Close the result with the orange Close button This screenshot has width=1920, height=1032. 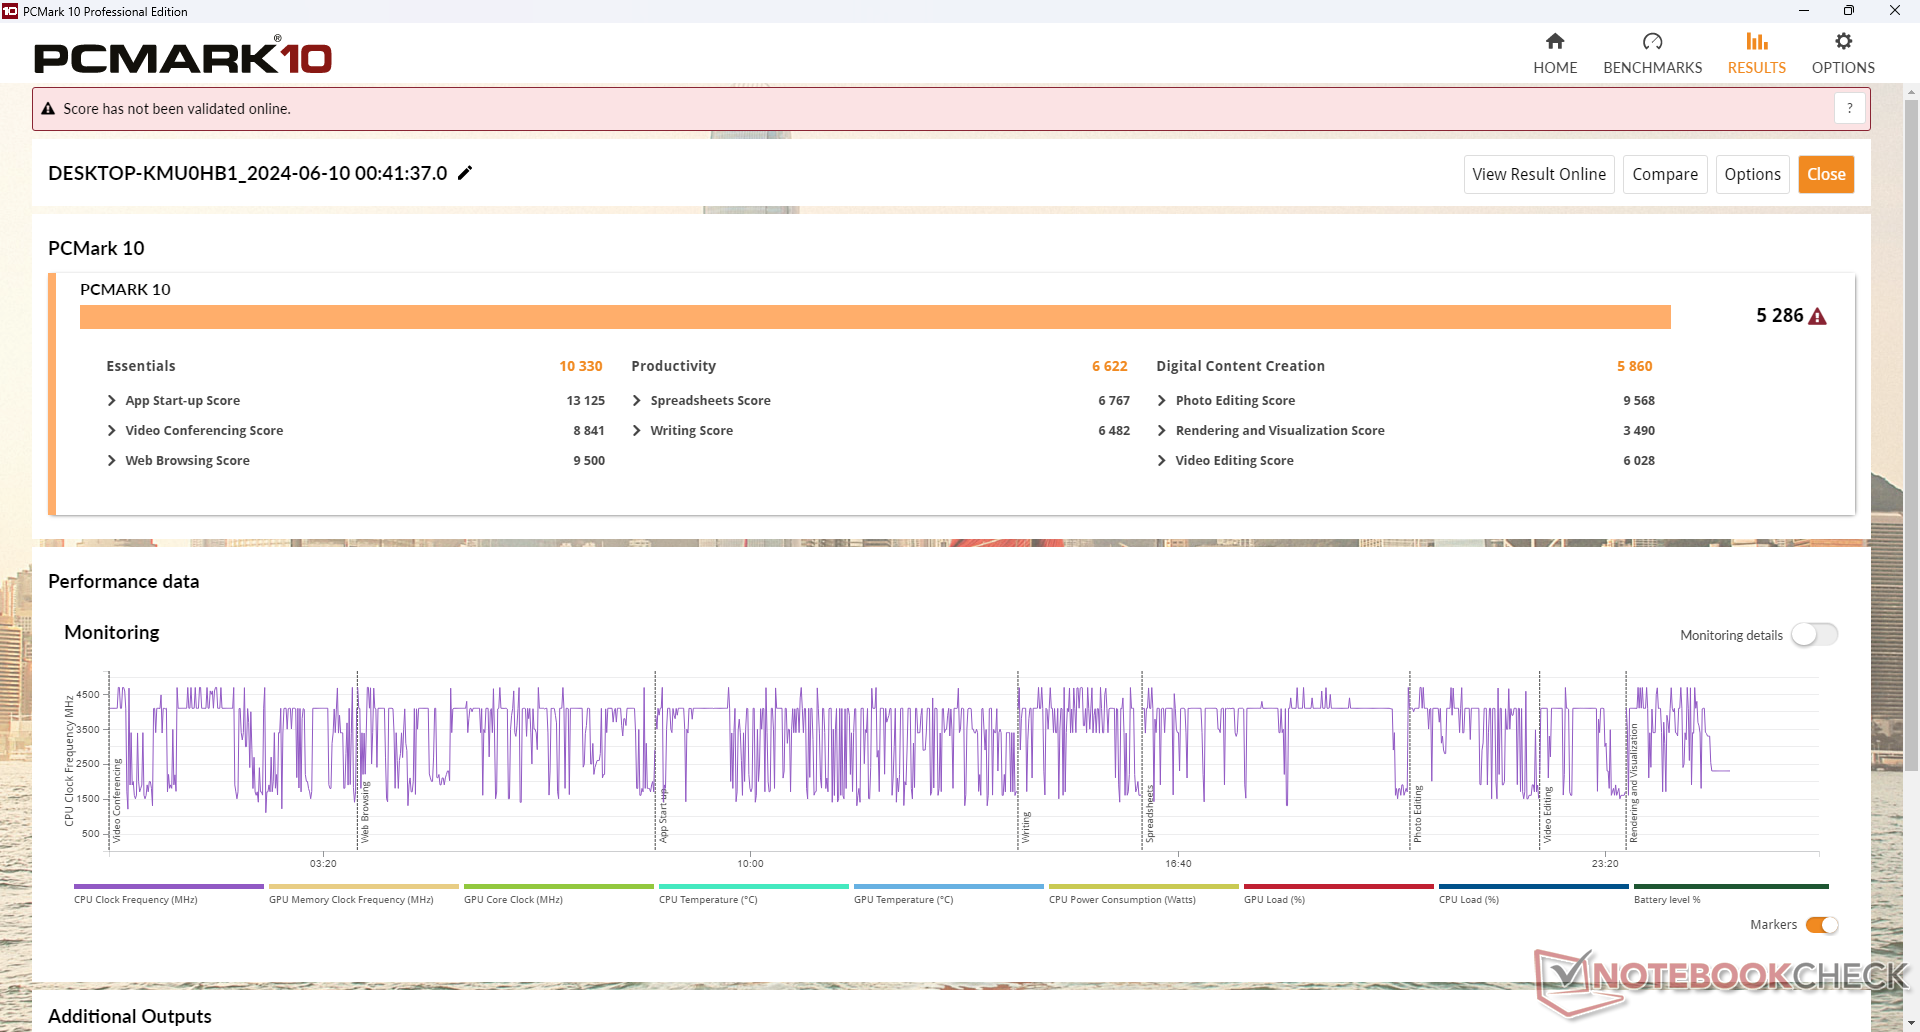click(1826, 174)
